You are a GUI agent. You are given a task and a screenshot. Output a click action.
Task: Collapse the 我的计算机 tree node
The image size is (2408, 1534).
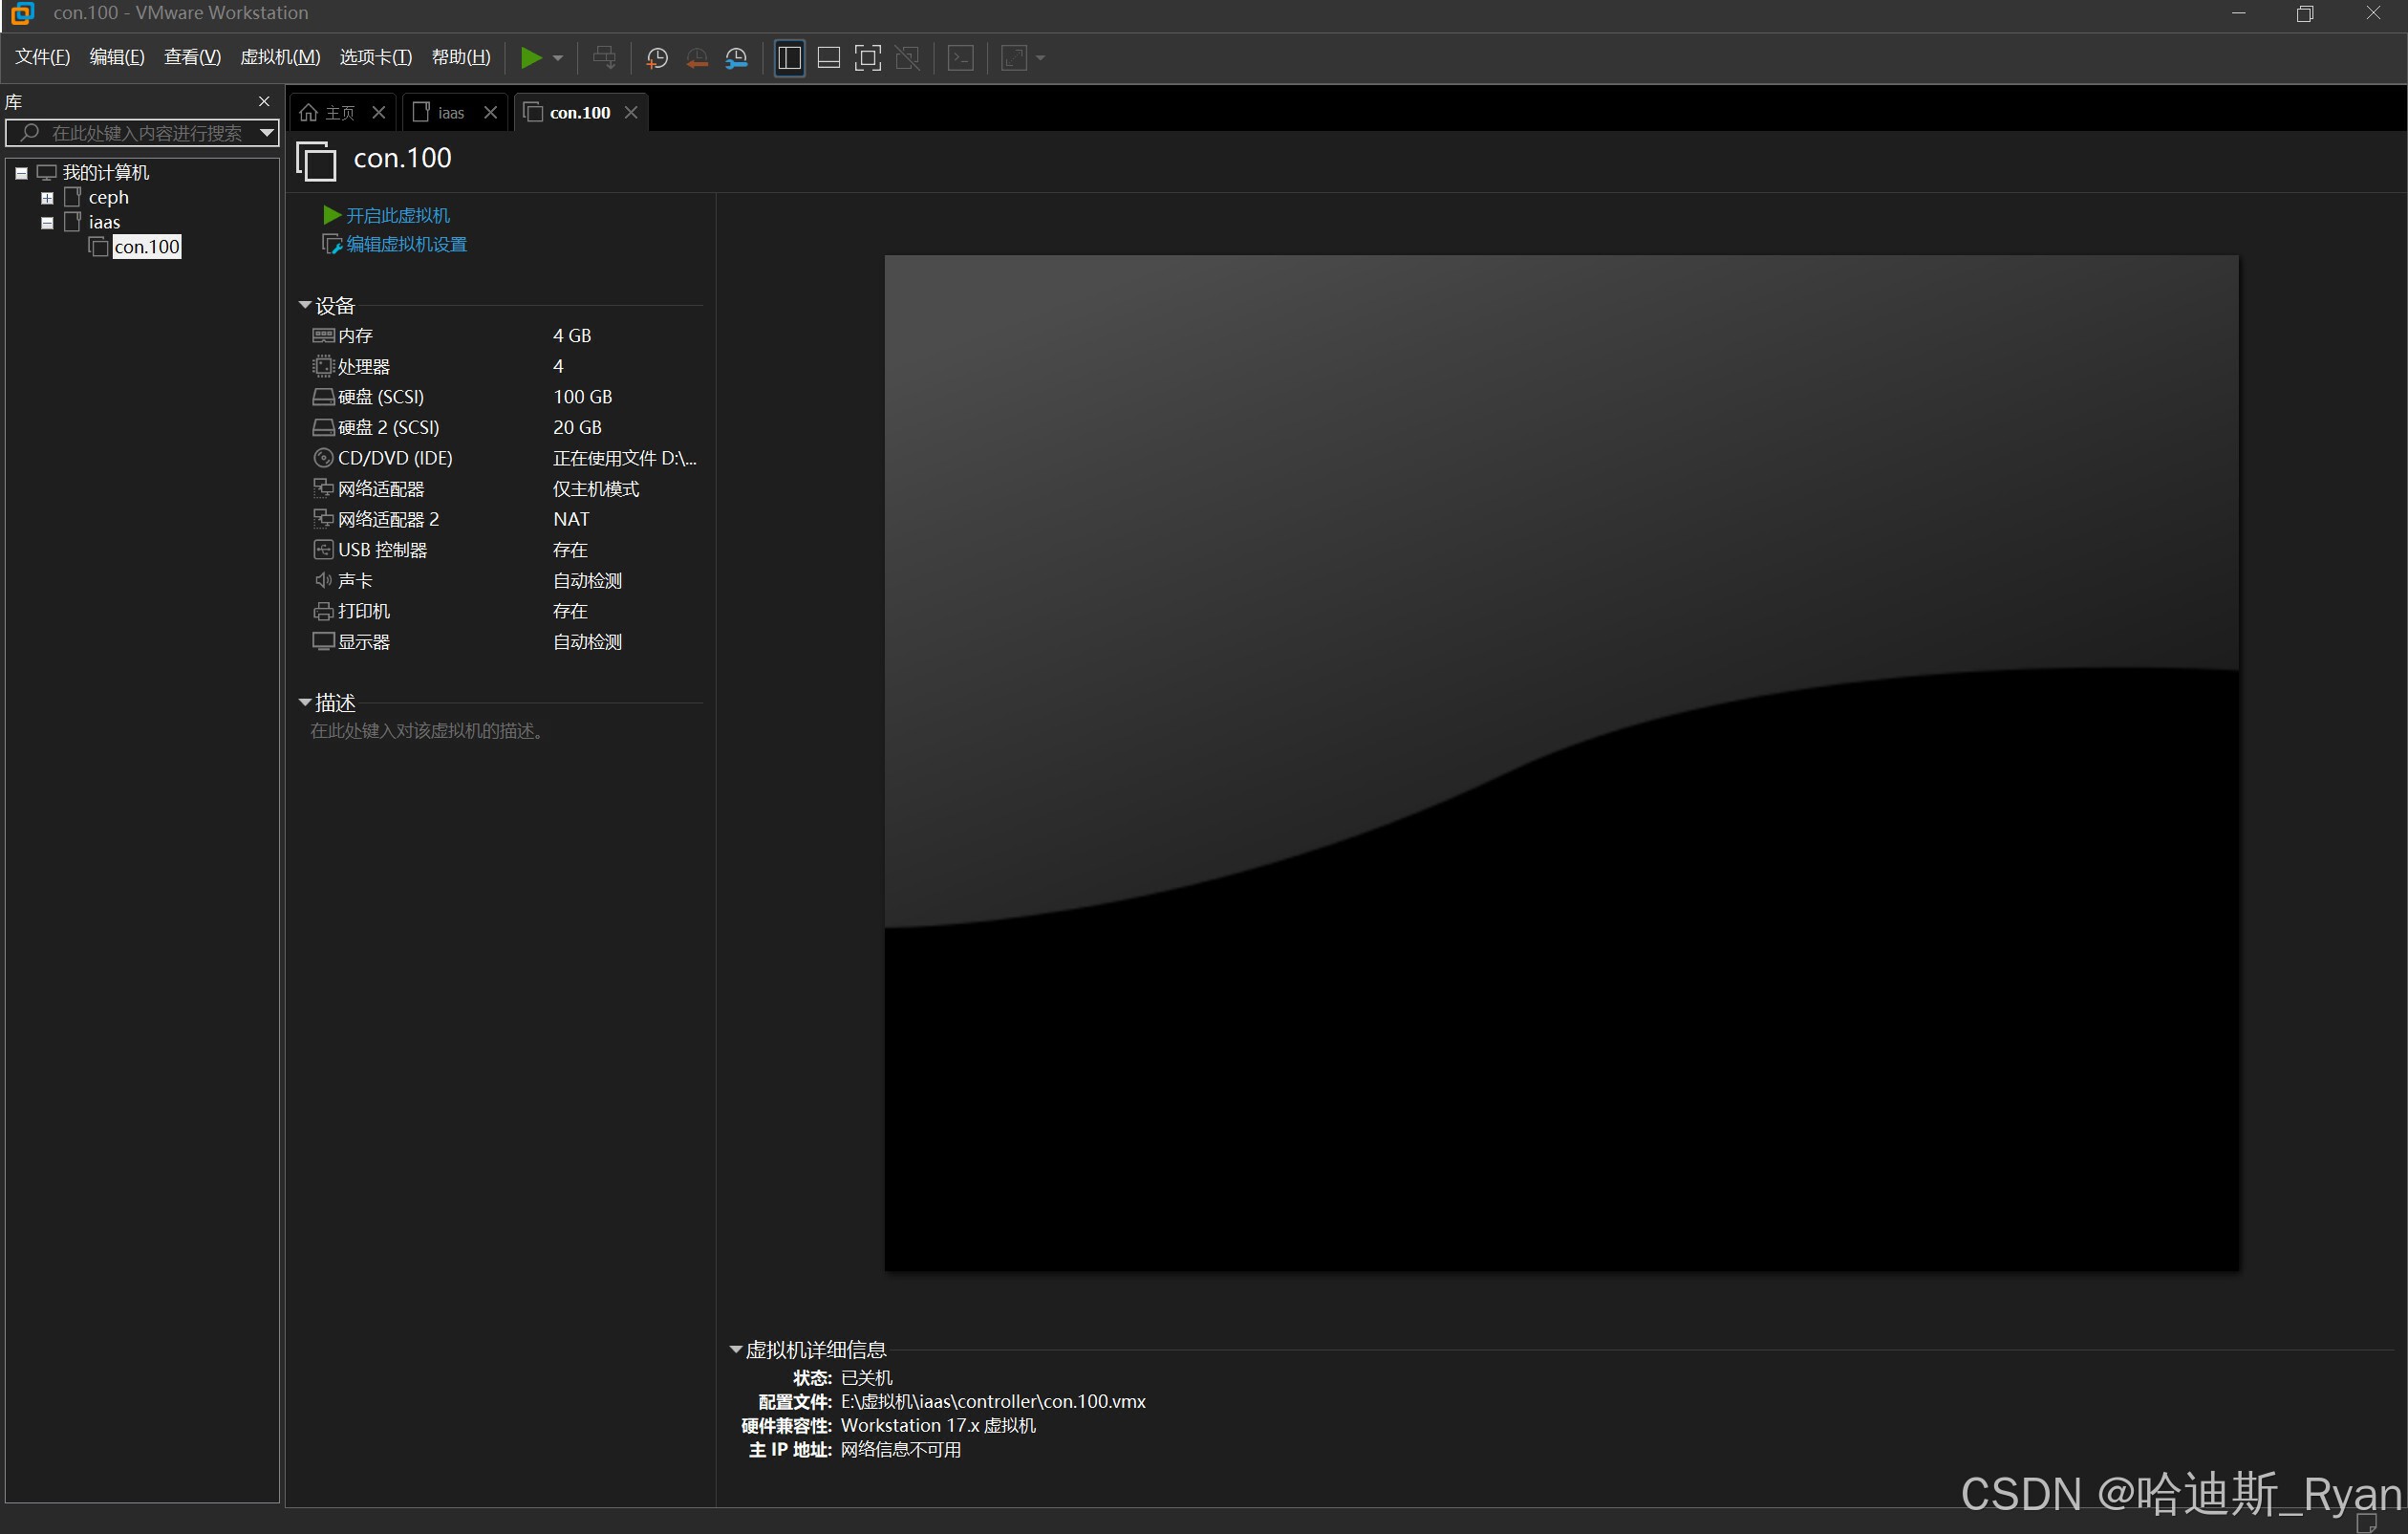(x=21, y=173)
